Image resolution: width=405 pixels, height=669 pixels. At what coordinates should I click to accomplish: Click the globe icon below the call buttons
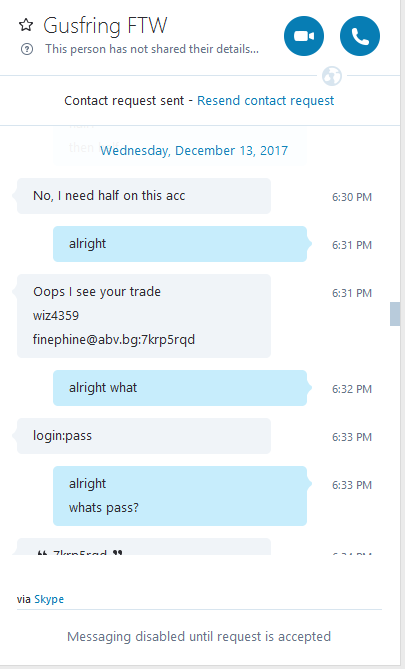pos(332,76)
